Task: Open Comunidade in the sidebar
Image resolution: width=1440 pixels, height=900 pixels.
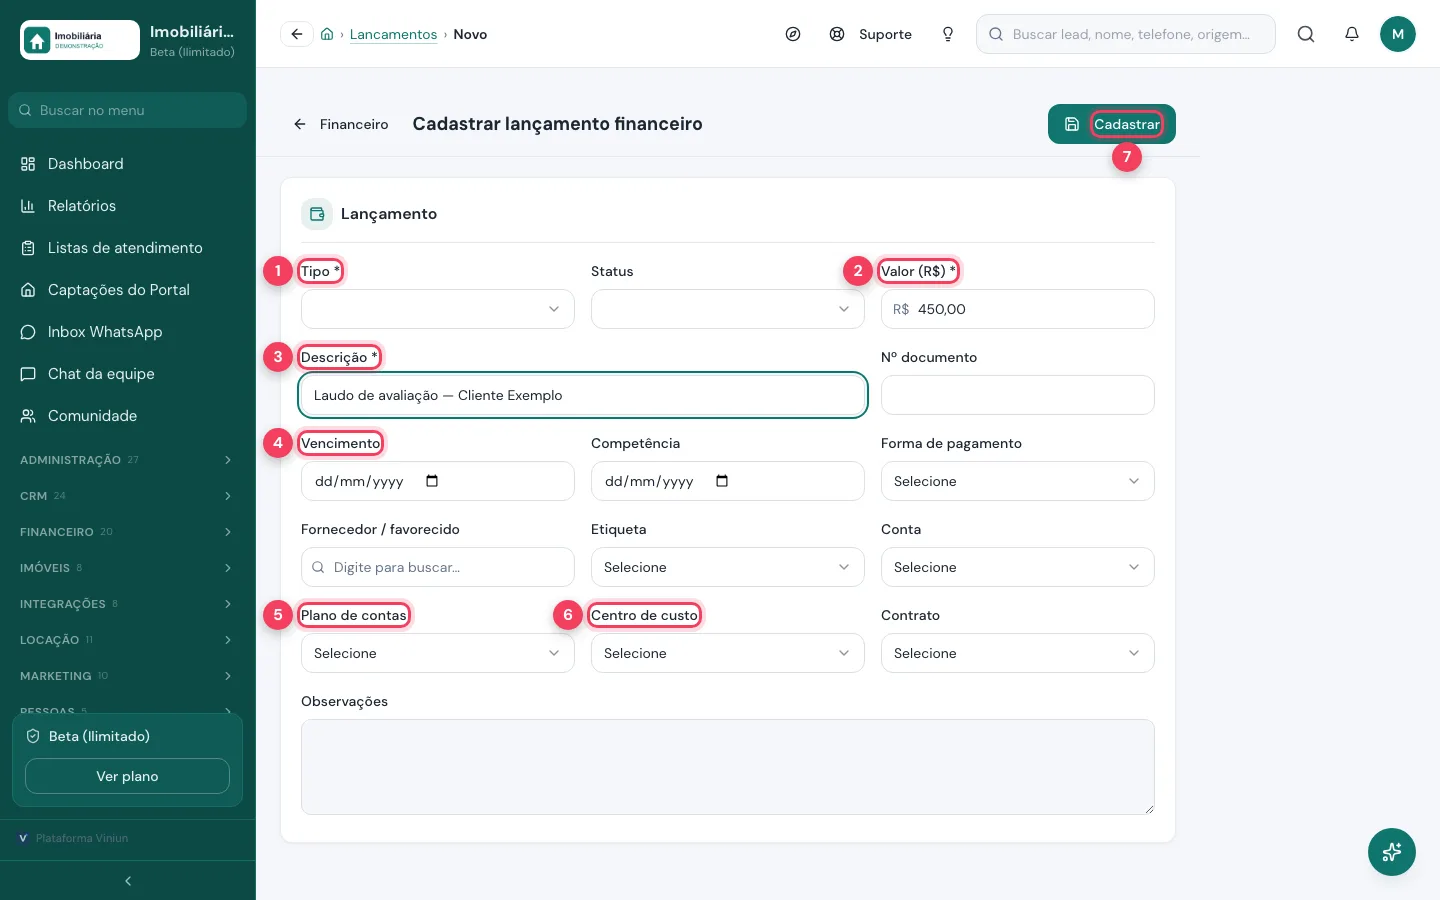Action: click(128, 416)
